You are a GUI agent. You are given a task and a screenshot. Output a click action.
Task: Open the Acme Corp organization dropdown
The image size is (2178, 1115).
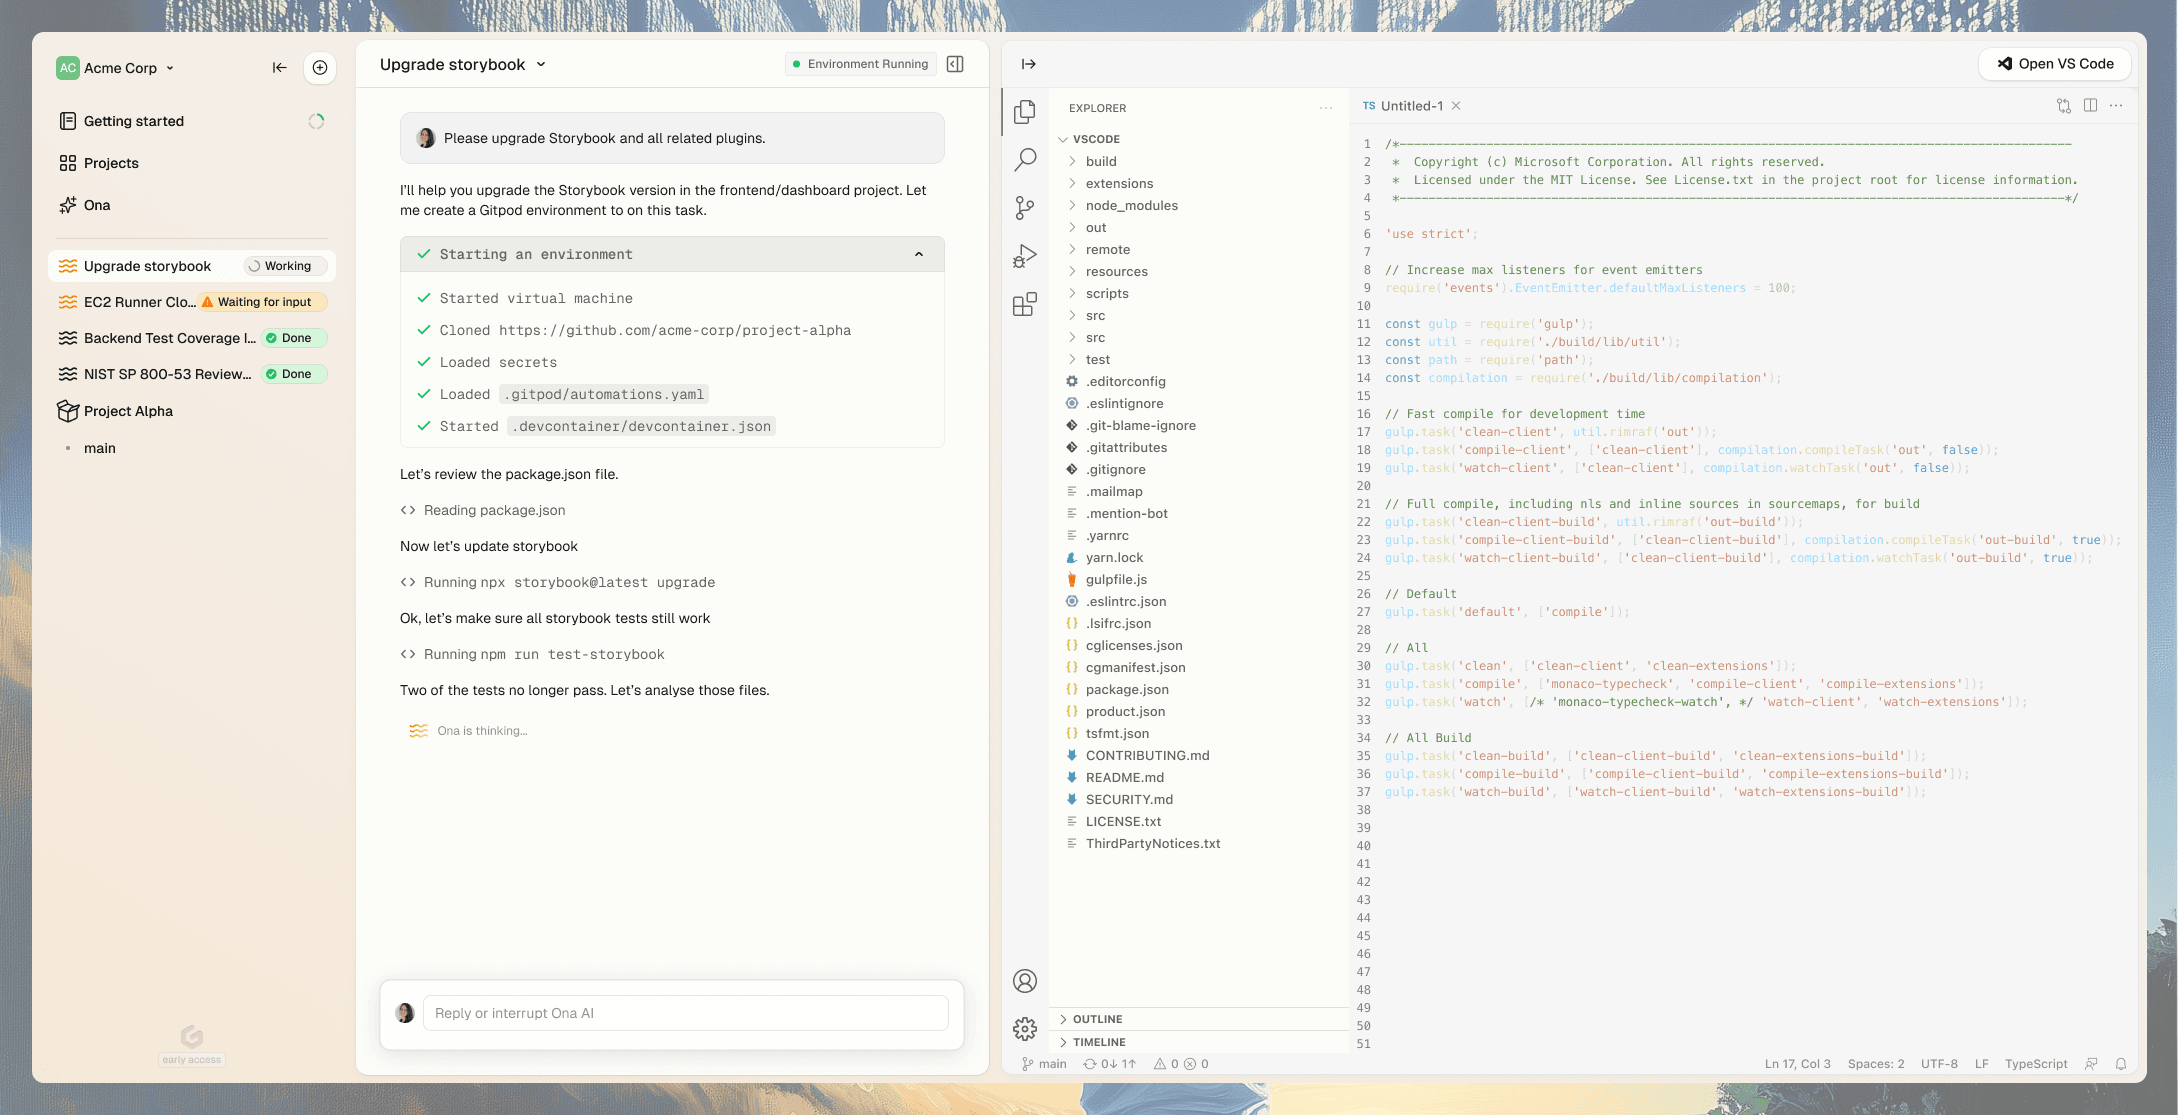116,68
